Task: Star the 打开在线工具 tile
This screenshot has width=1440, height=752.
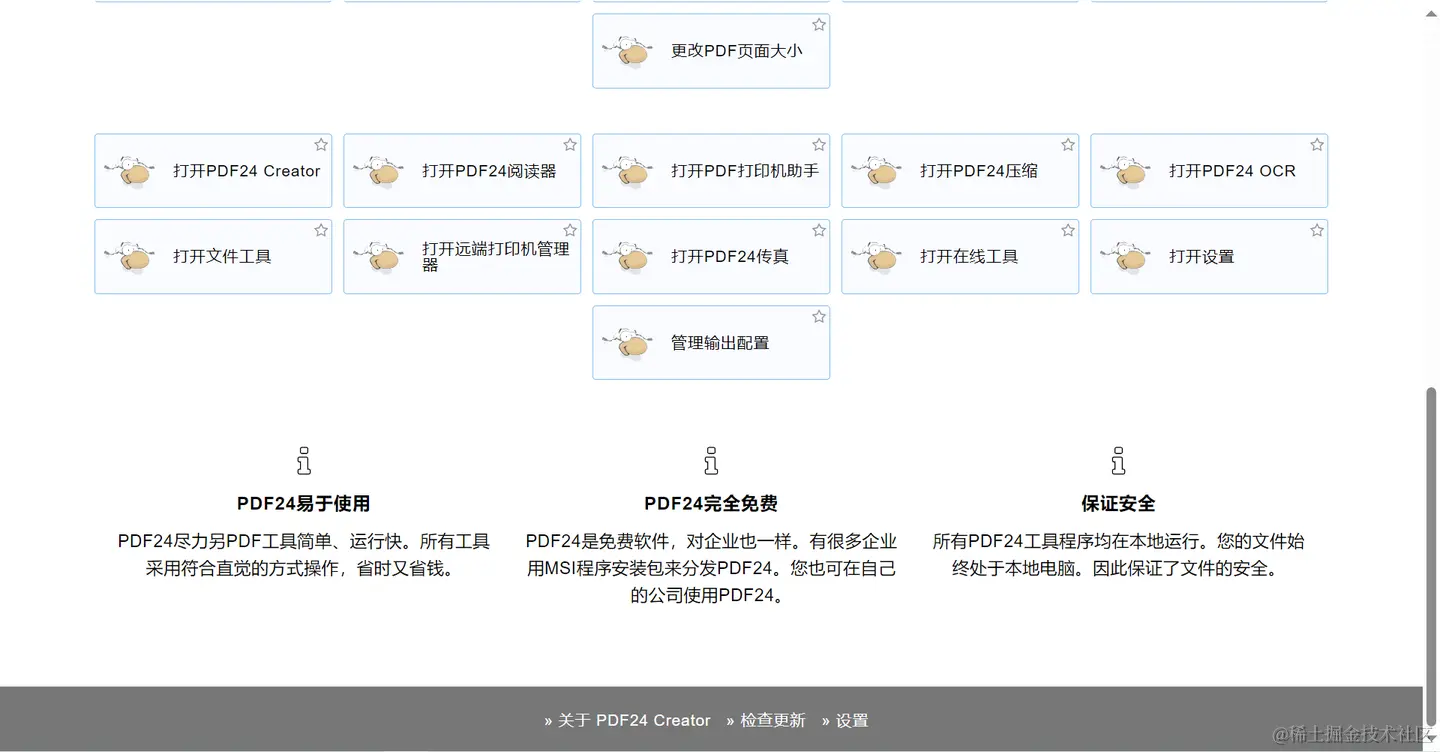Action: (1068, 231)
